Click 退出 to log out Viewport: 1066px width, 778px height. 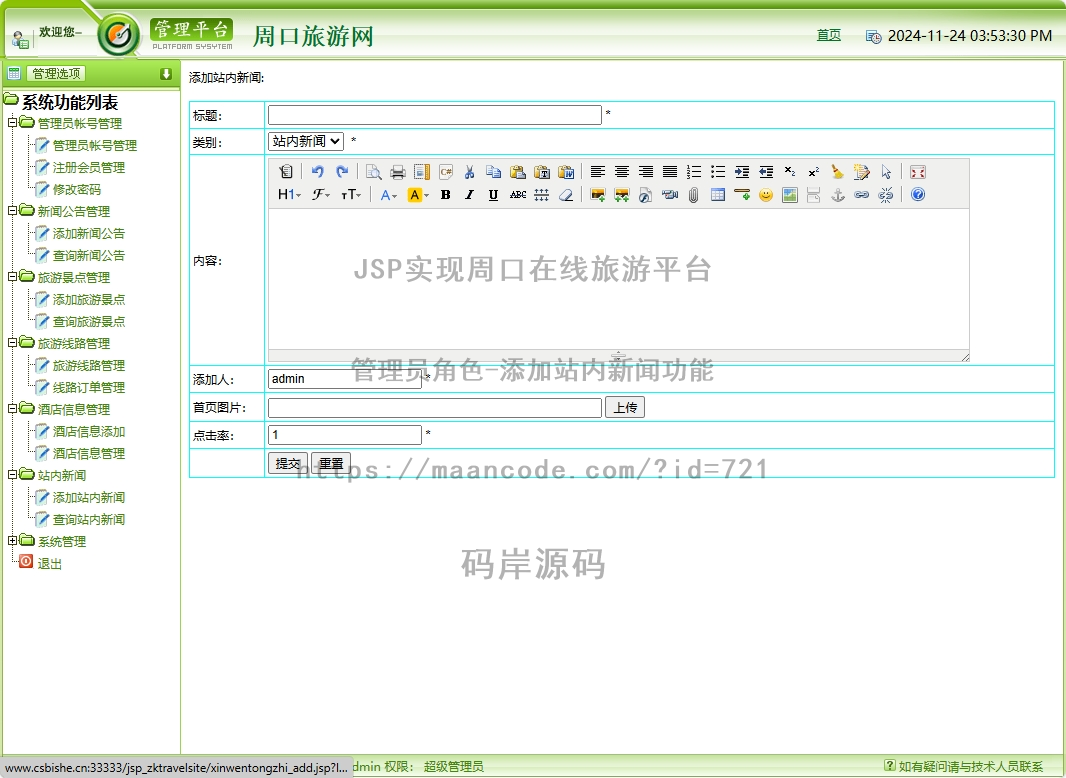50,563
